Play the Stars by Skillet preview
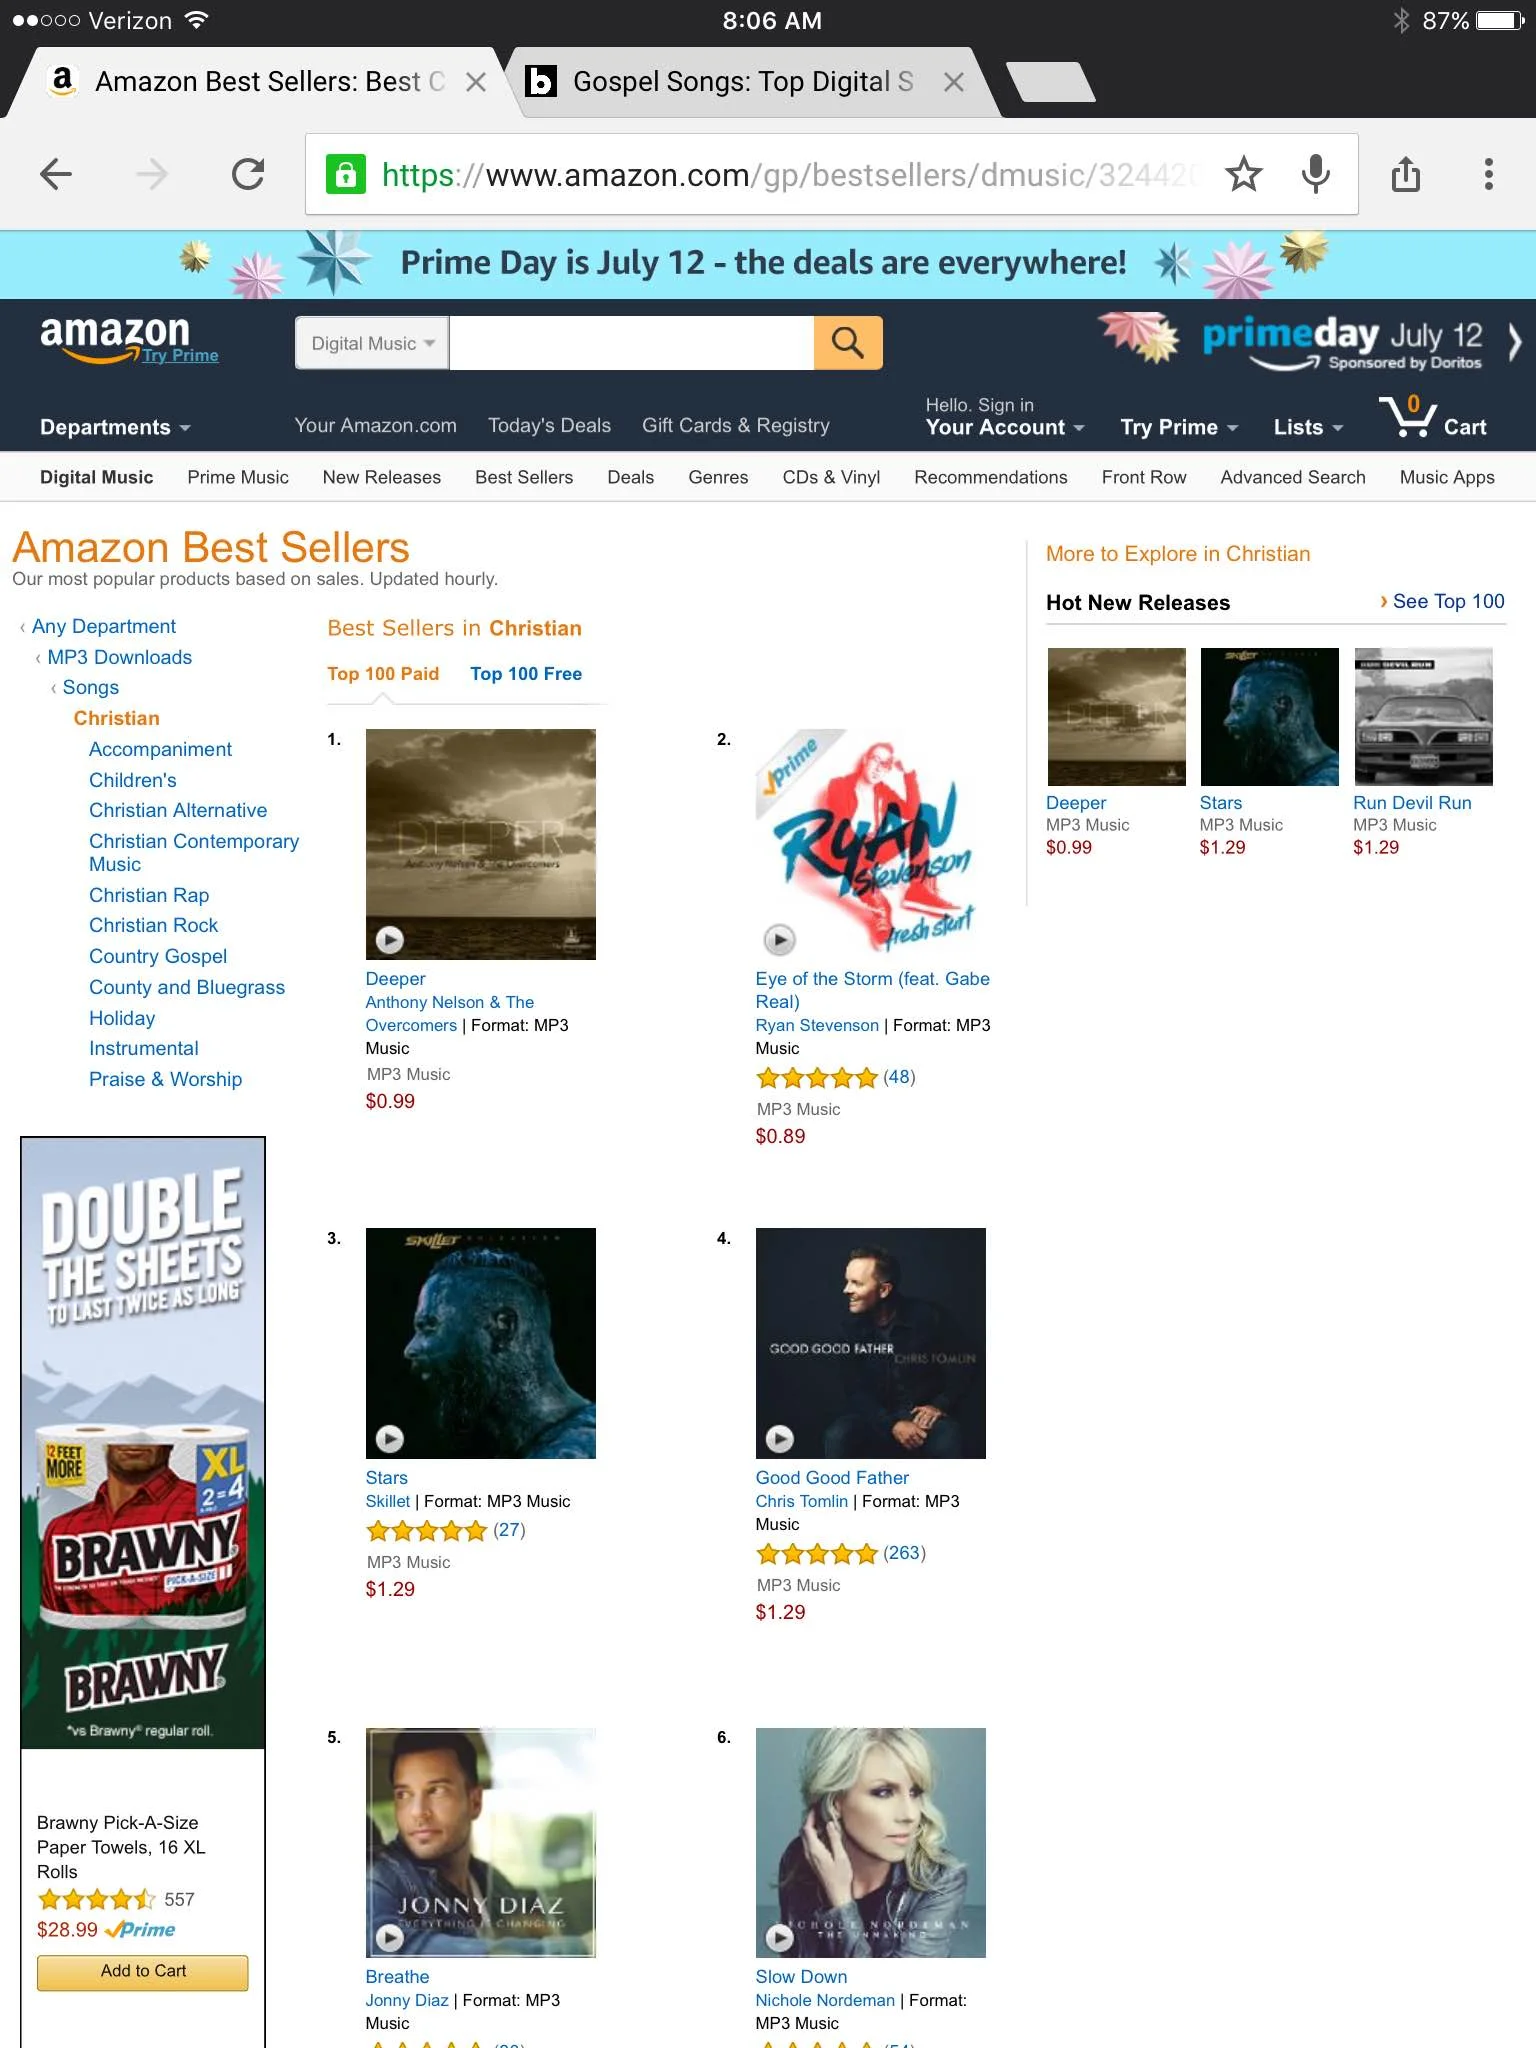 pyautogui.click(x=389, y=1439)
